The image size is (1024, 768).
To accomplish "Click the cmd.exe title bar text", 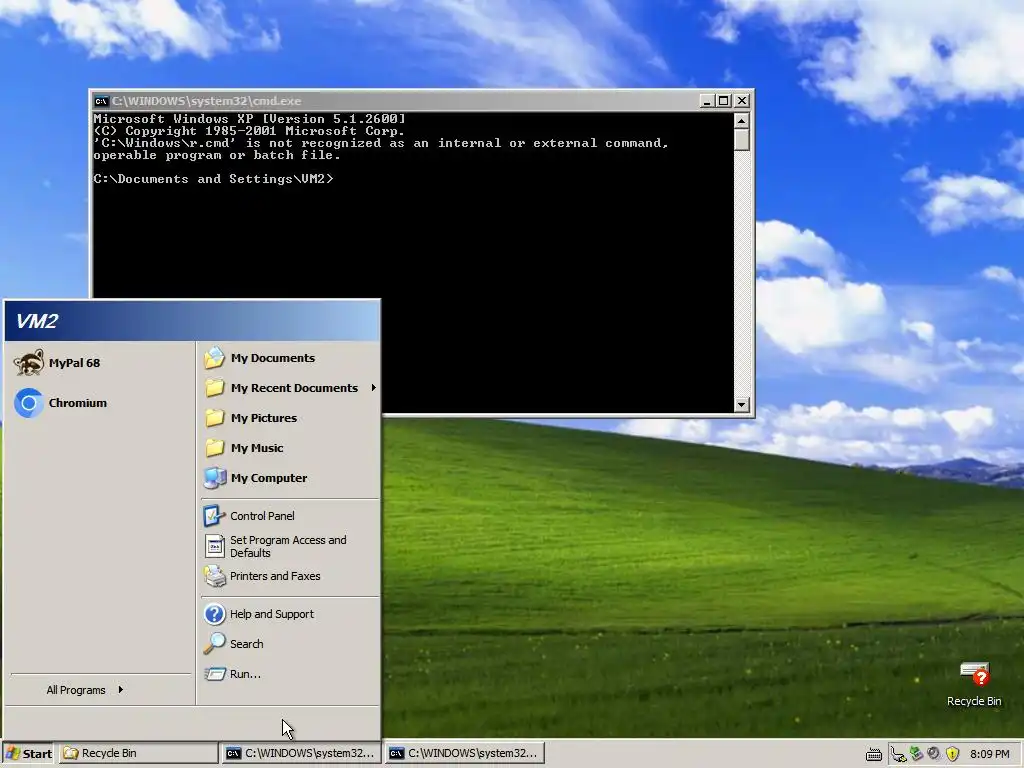I will click(x=206, y=101).
